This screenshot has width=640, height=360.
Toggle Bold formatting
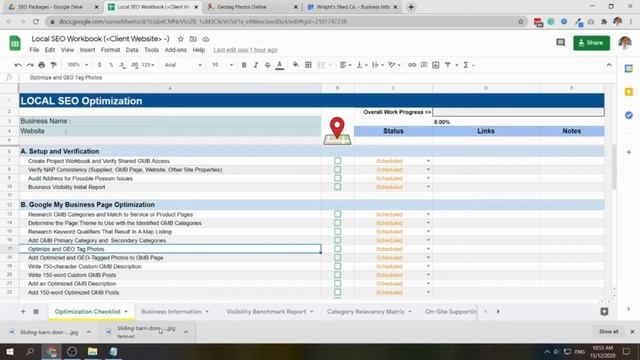click(x=244, y=65)
